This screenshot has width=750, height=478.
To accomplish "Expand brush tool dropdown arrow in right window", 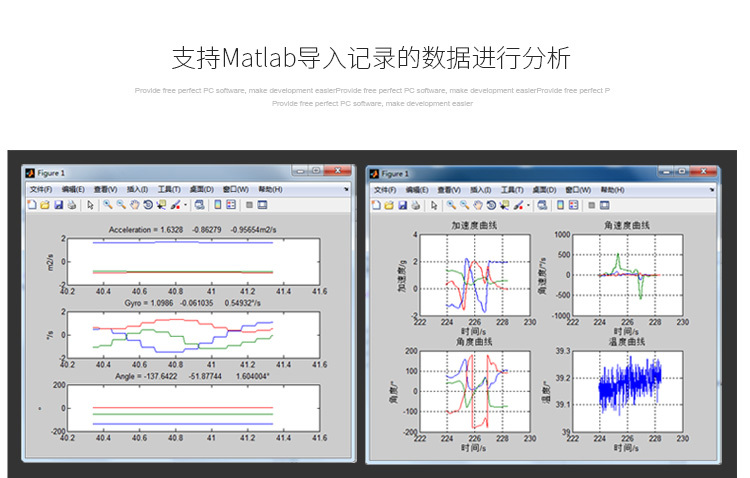I will click(x=528, y=205).
